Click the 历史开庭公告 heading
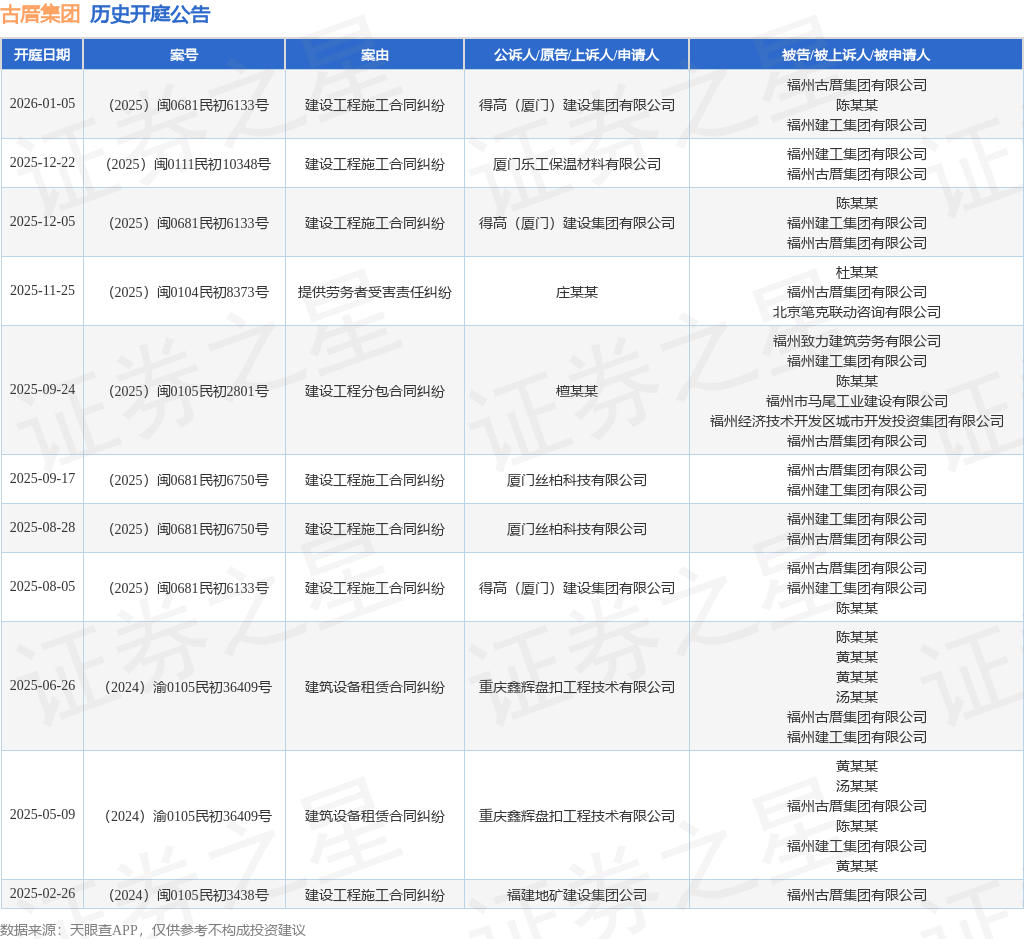The height and width of the screenshot is (939, 1024). point(150,14)
